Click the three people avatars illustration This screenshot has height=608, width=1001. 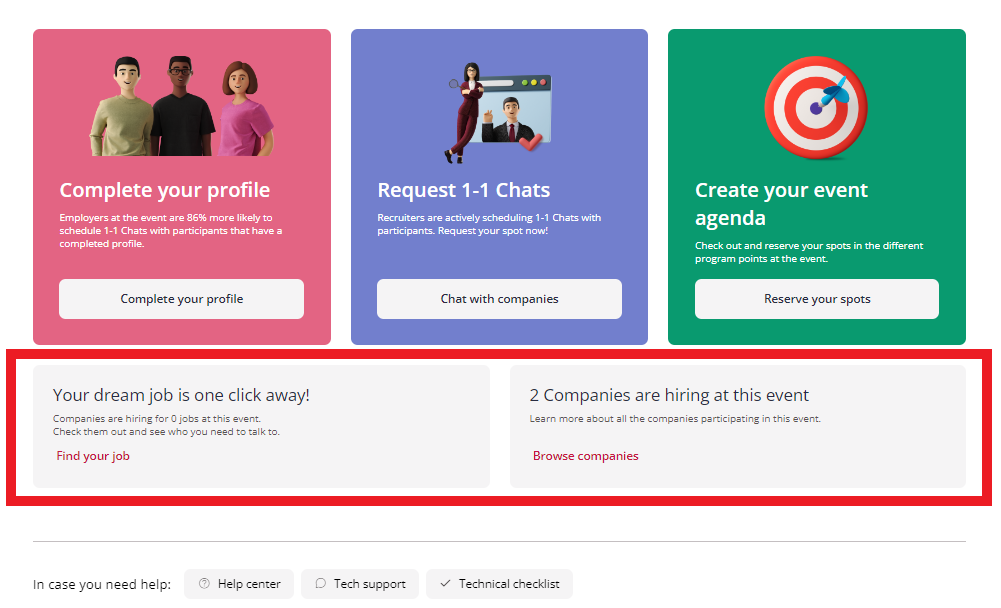click(181, 106)
